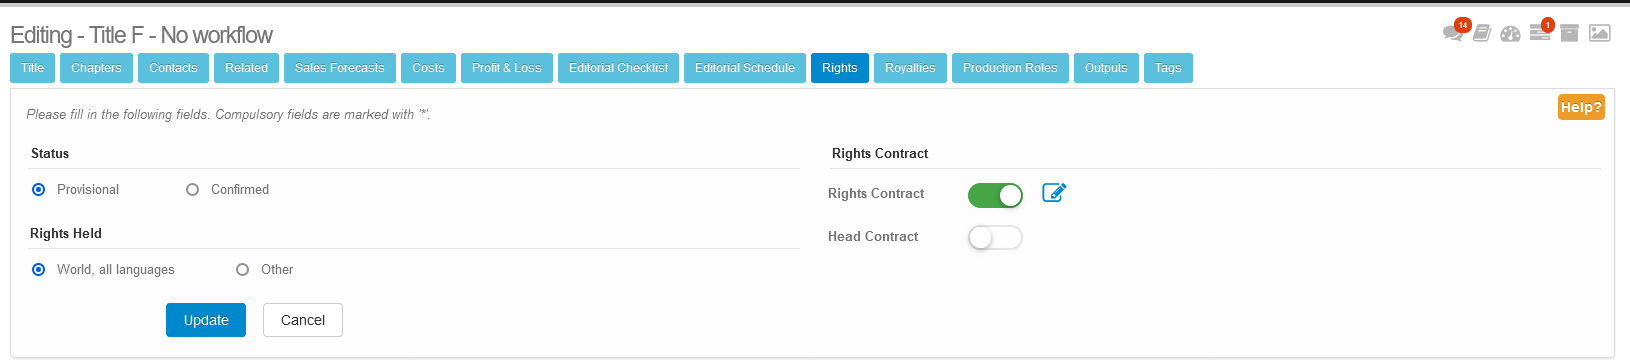Select the Confirmed status radio button
This screenshot has width=1630, height=362.
coord(192,189)
